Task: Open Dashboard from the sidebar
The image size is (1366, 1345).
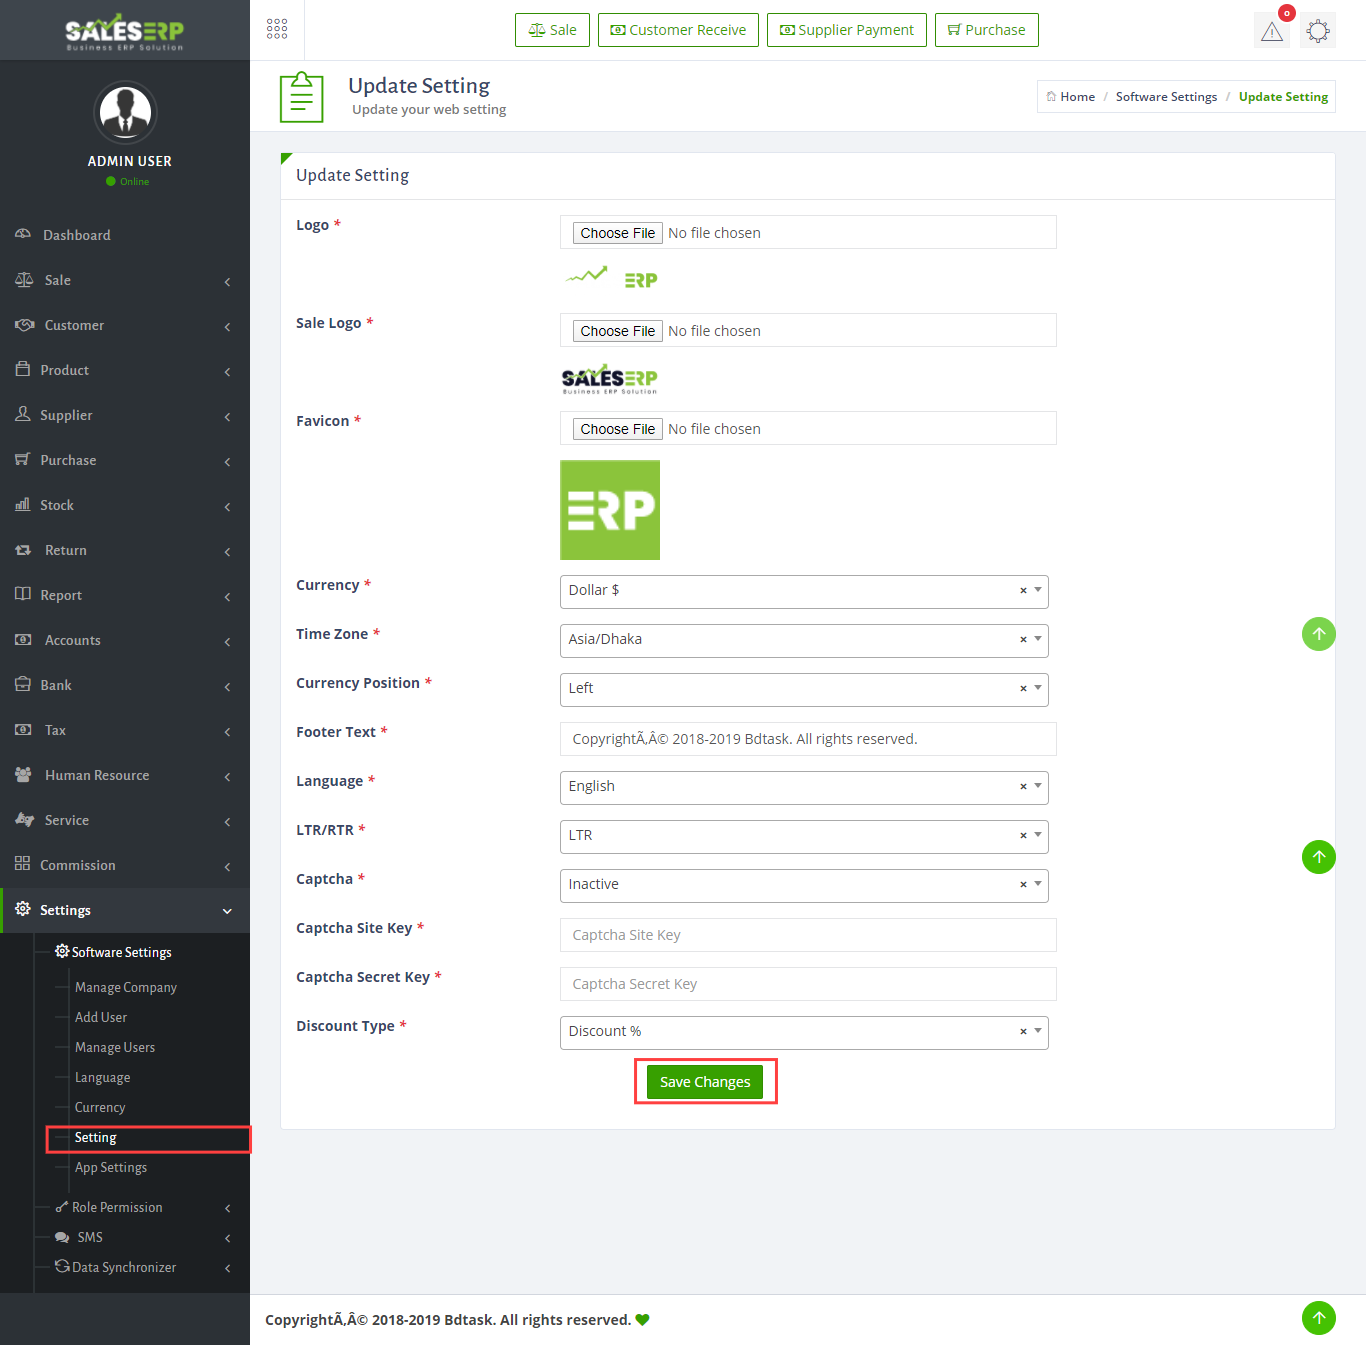Action: coord(77,235)
